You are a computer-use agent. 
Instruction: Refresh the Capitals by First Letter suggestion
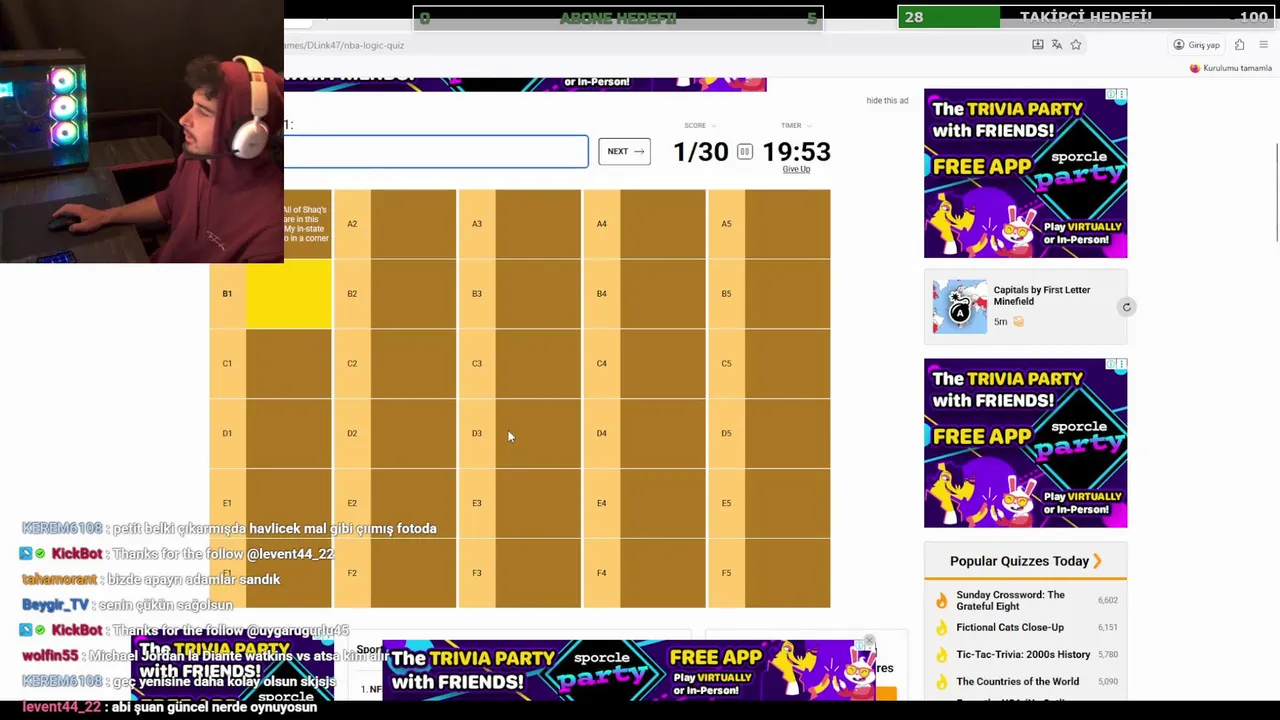click(x=1126, y=307)
